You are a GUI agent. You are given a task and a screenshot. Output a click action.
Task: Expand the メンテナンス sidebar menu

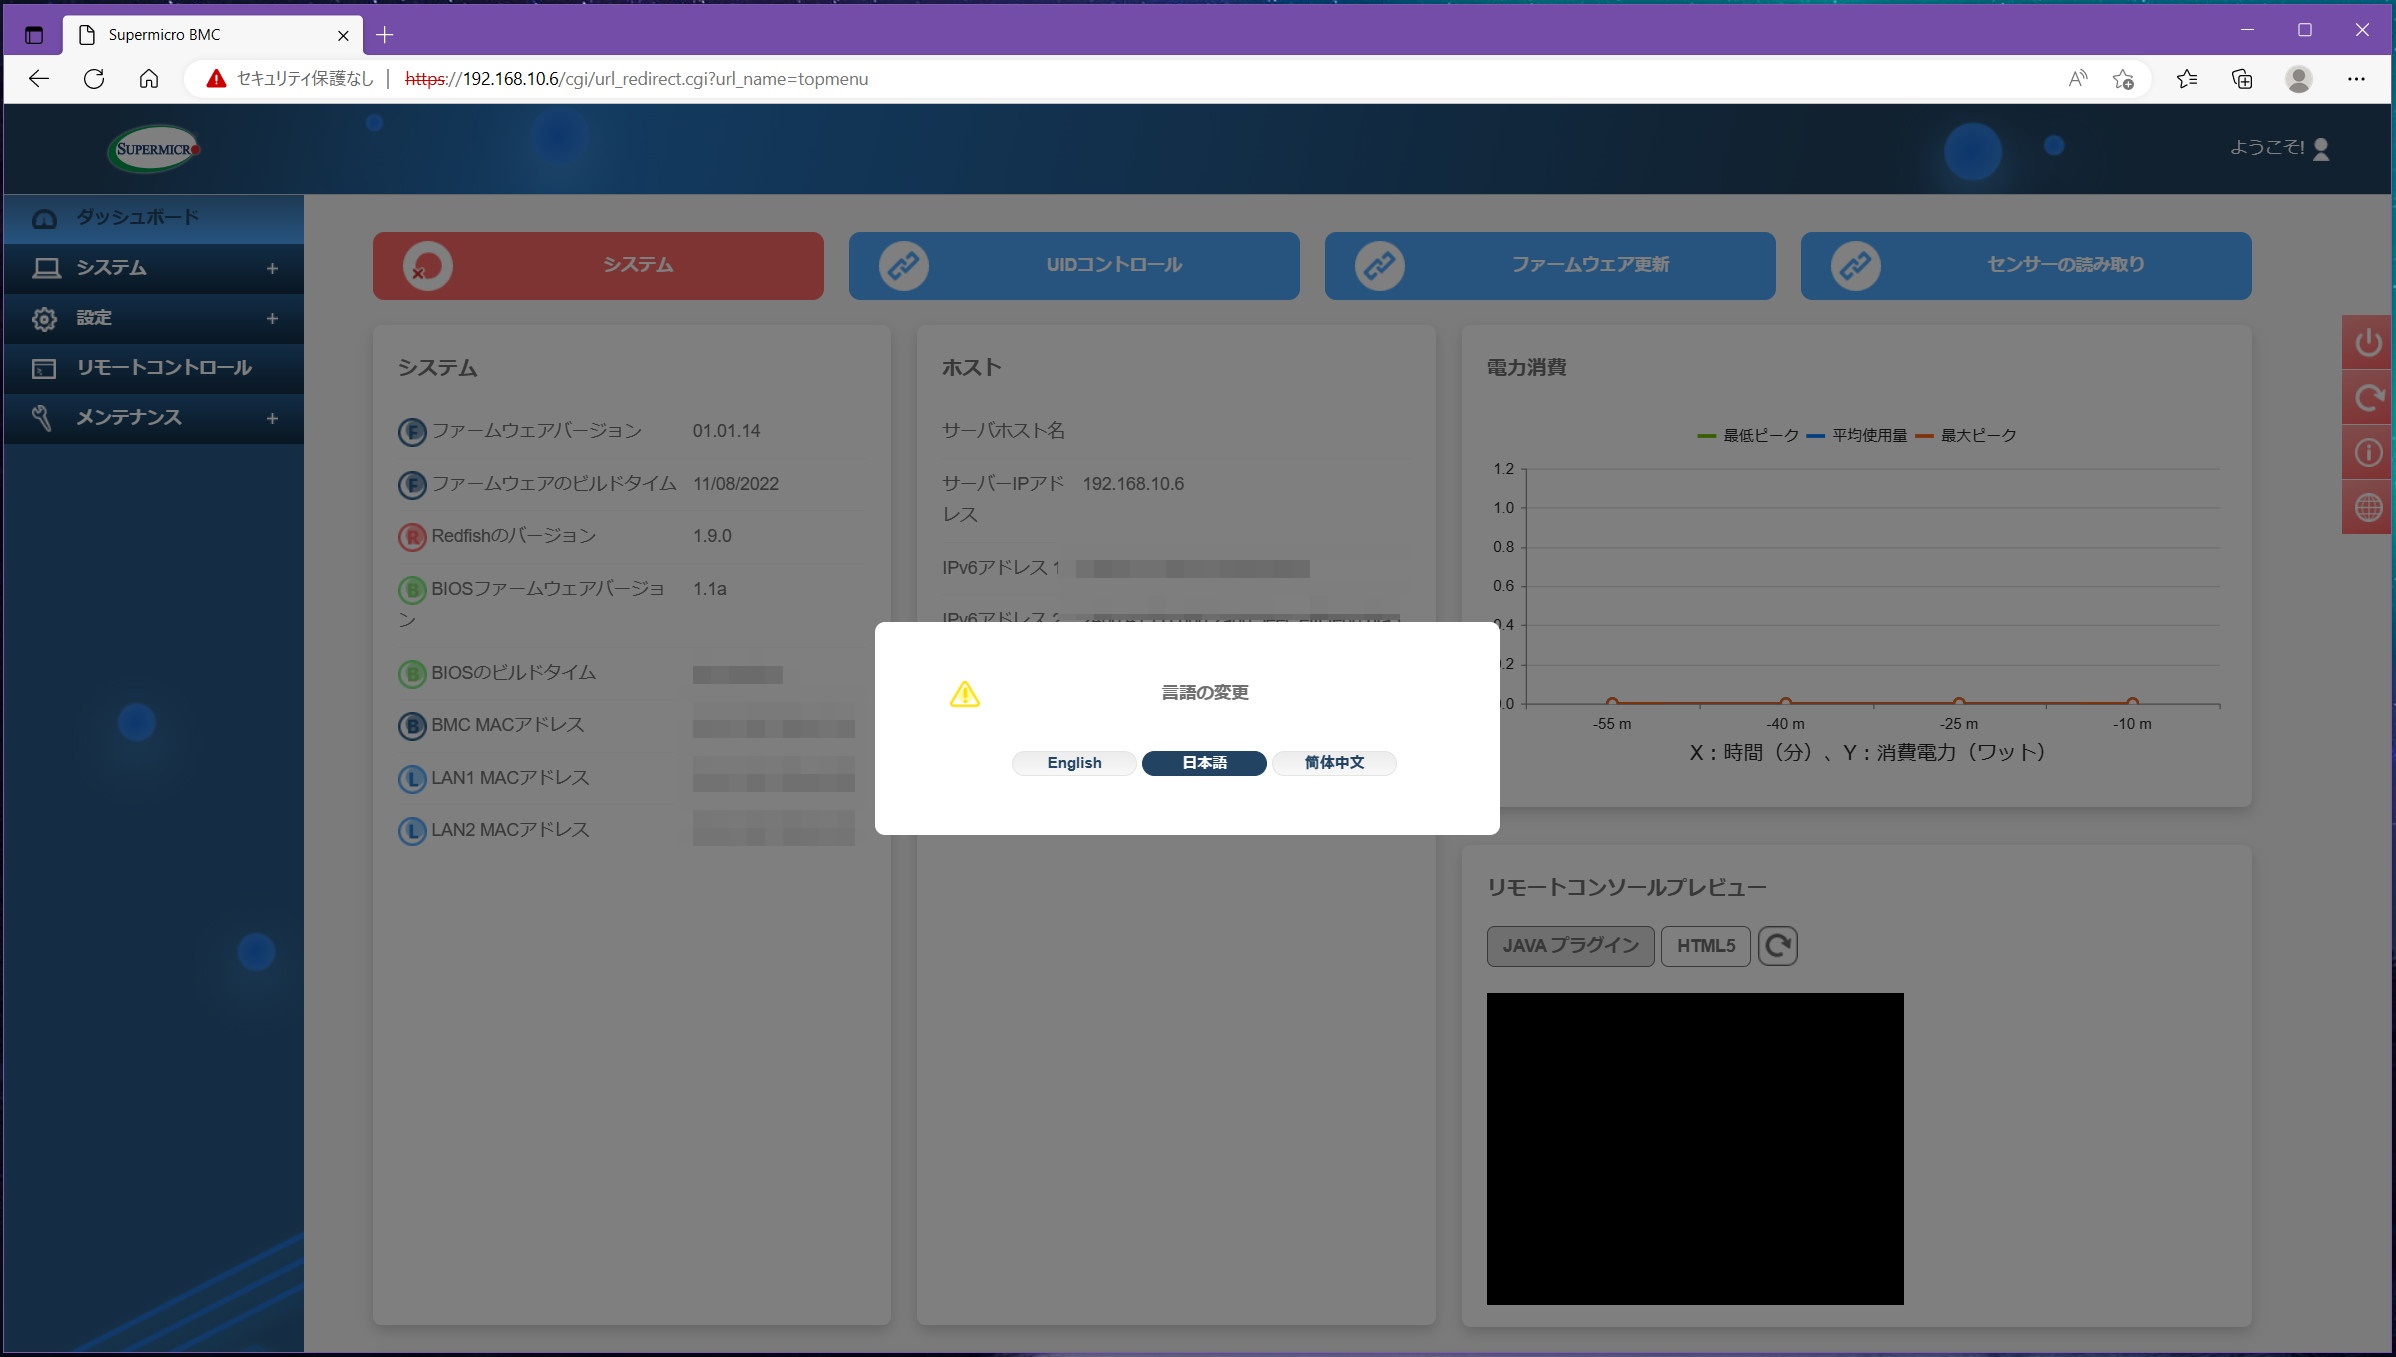(x=272, y=418)
